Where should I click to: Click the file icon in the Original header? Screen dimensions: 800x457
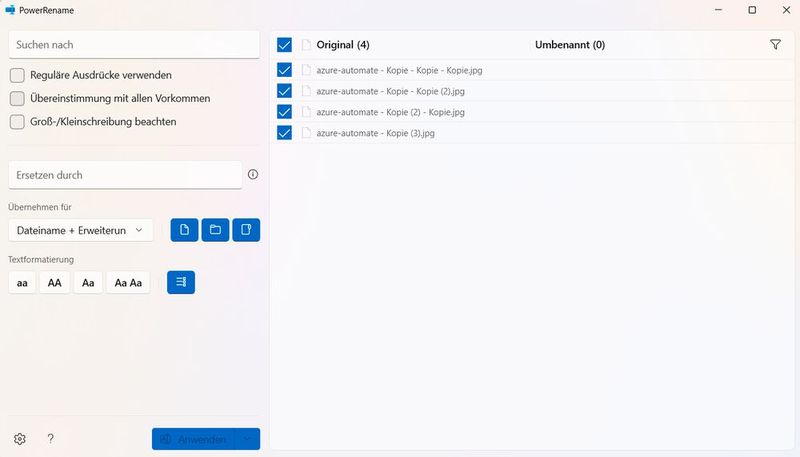pos(306,45)
